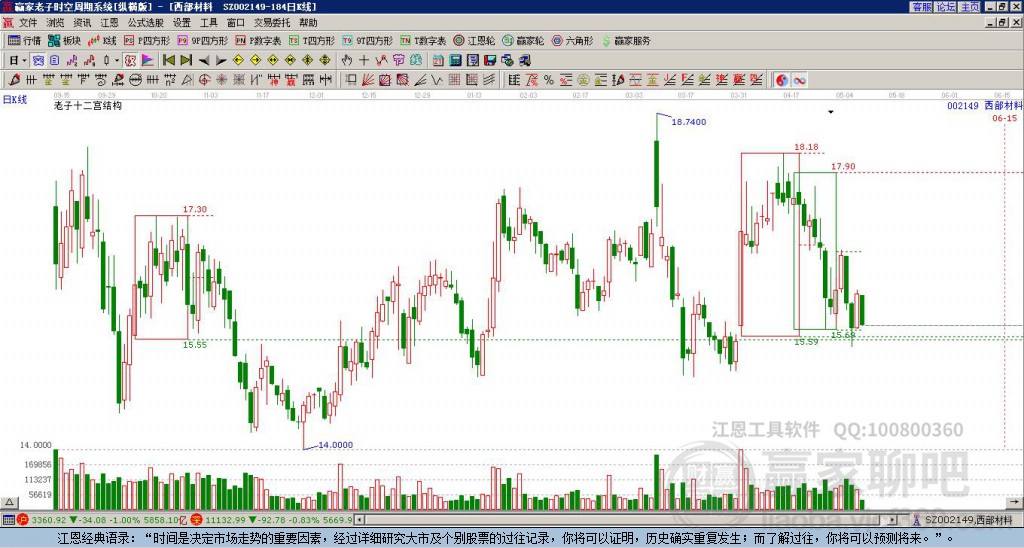Open the P数字表 tool
Viewport: 1024px width, 548px height.
(x=258, y=40)
